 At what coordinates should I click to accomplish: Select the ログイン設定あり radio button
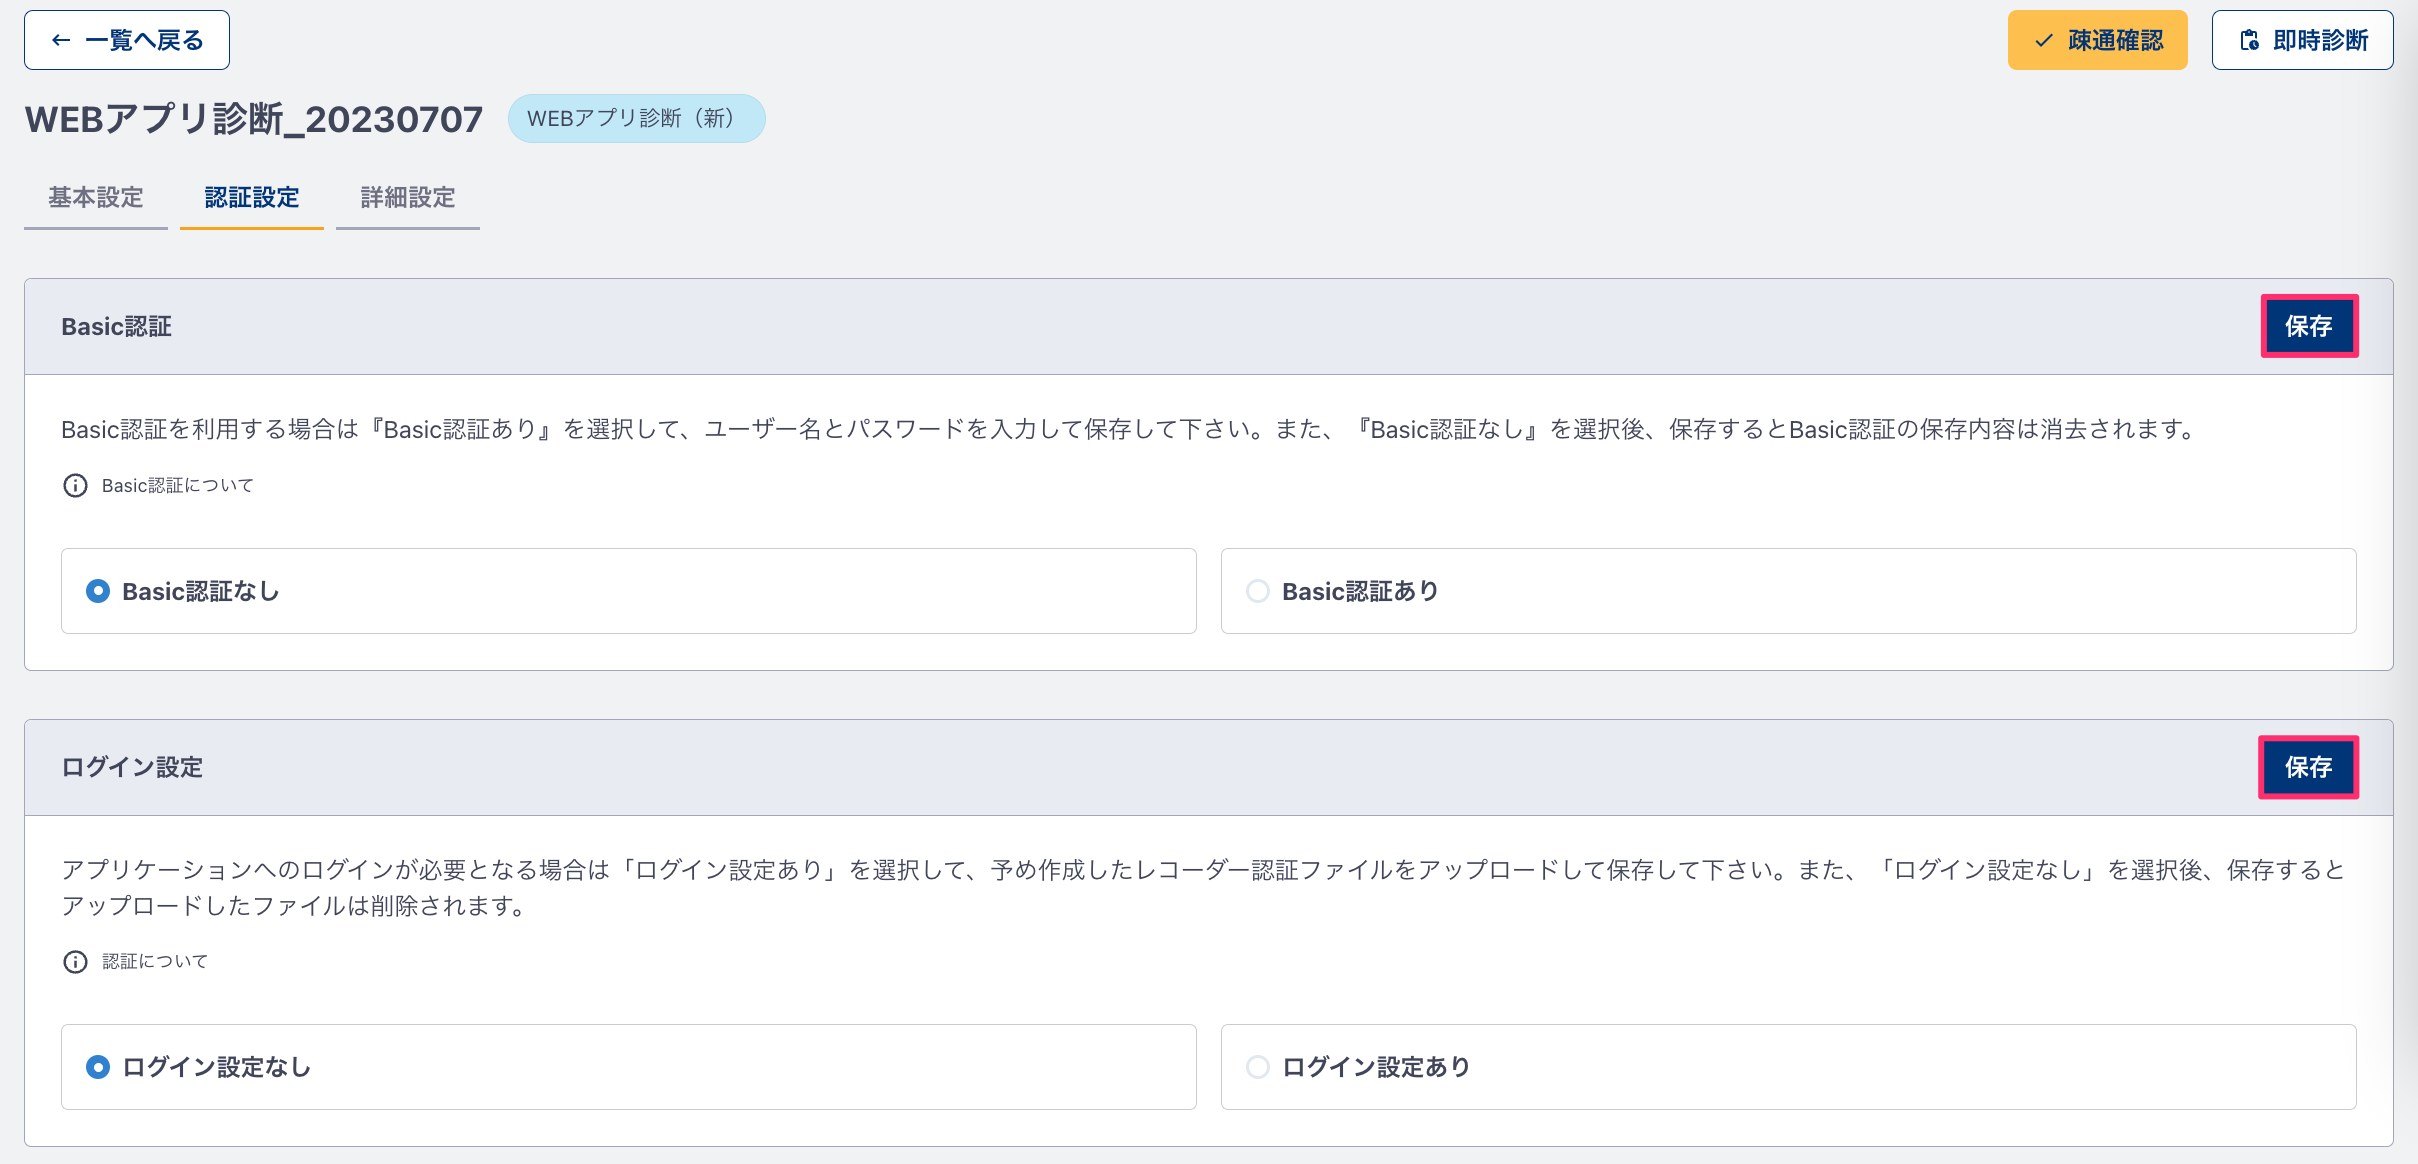1258,1067
